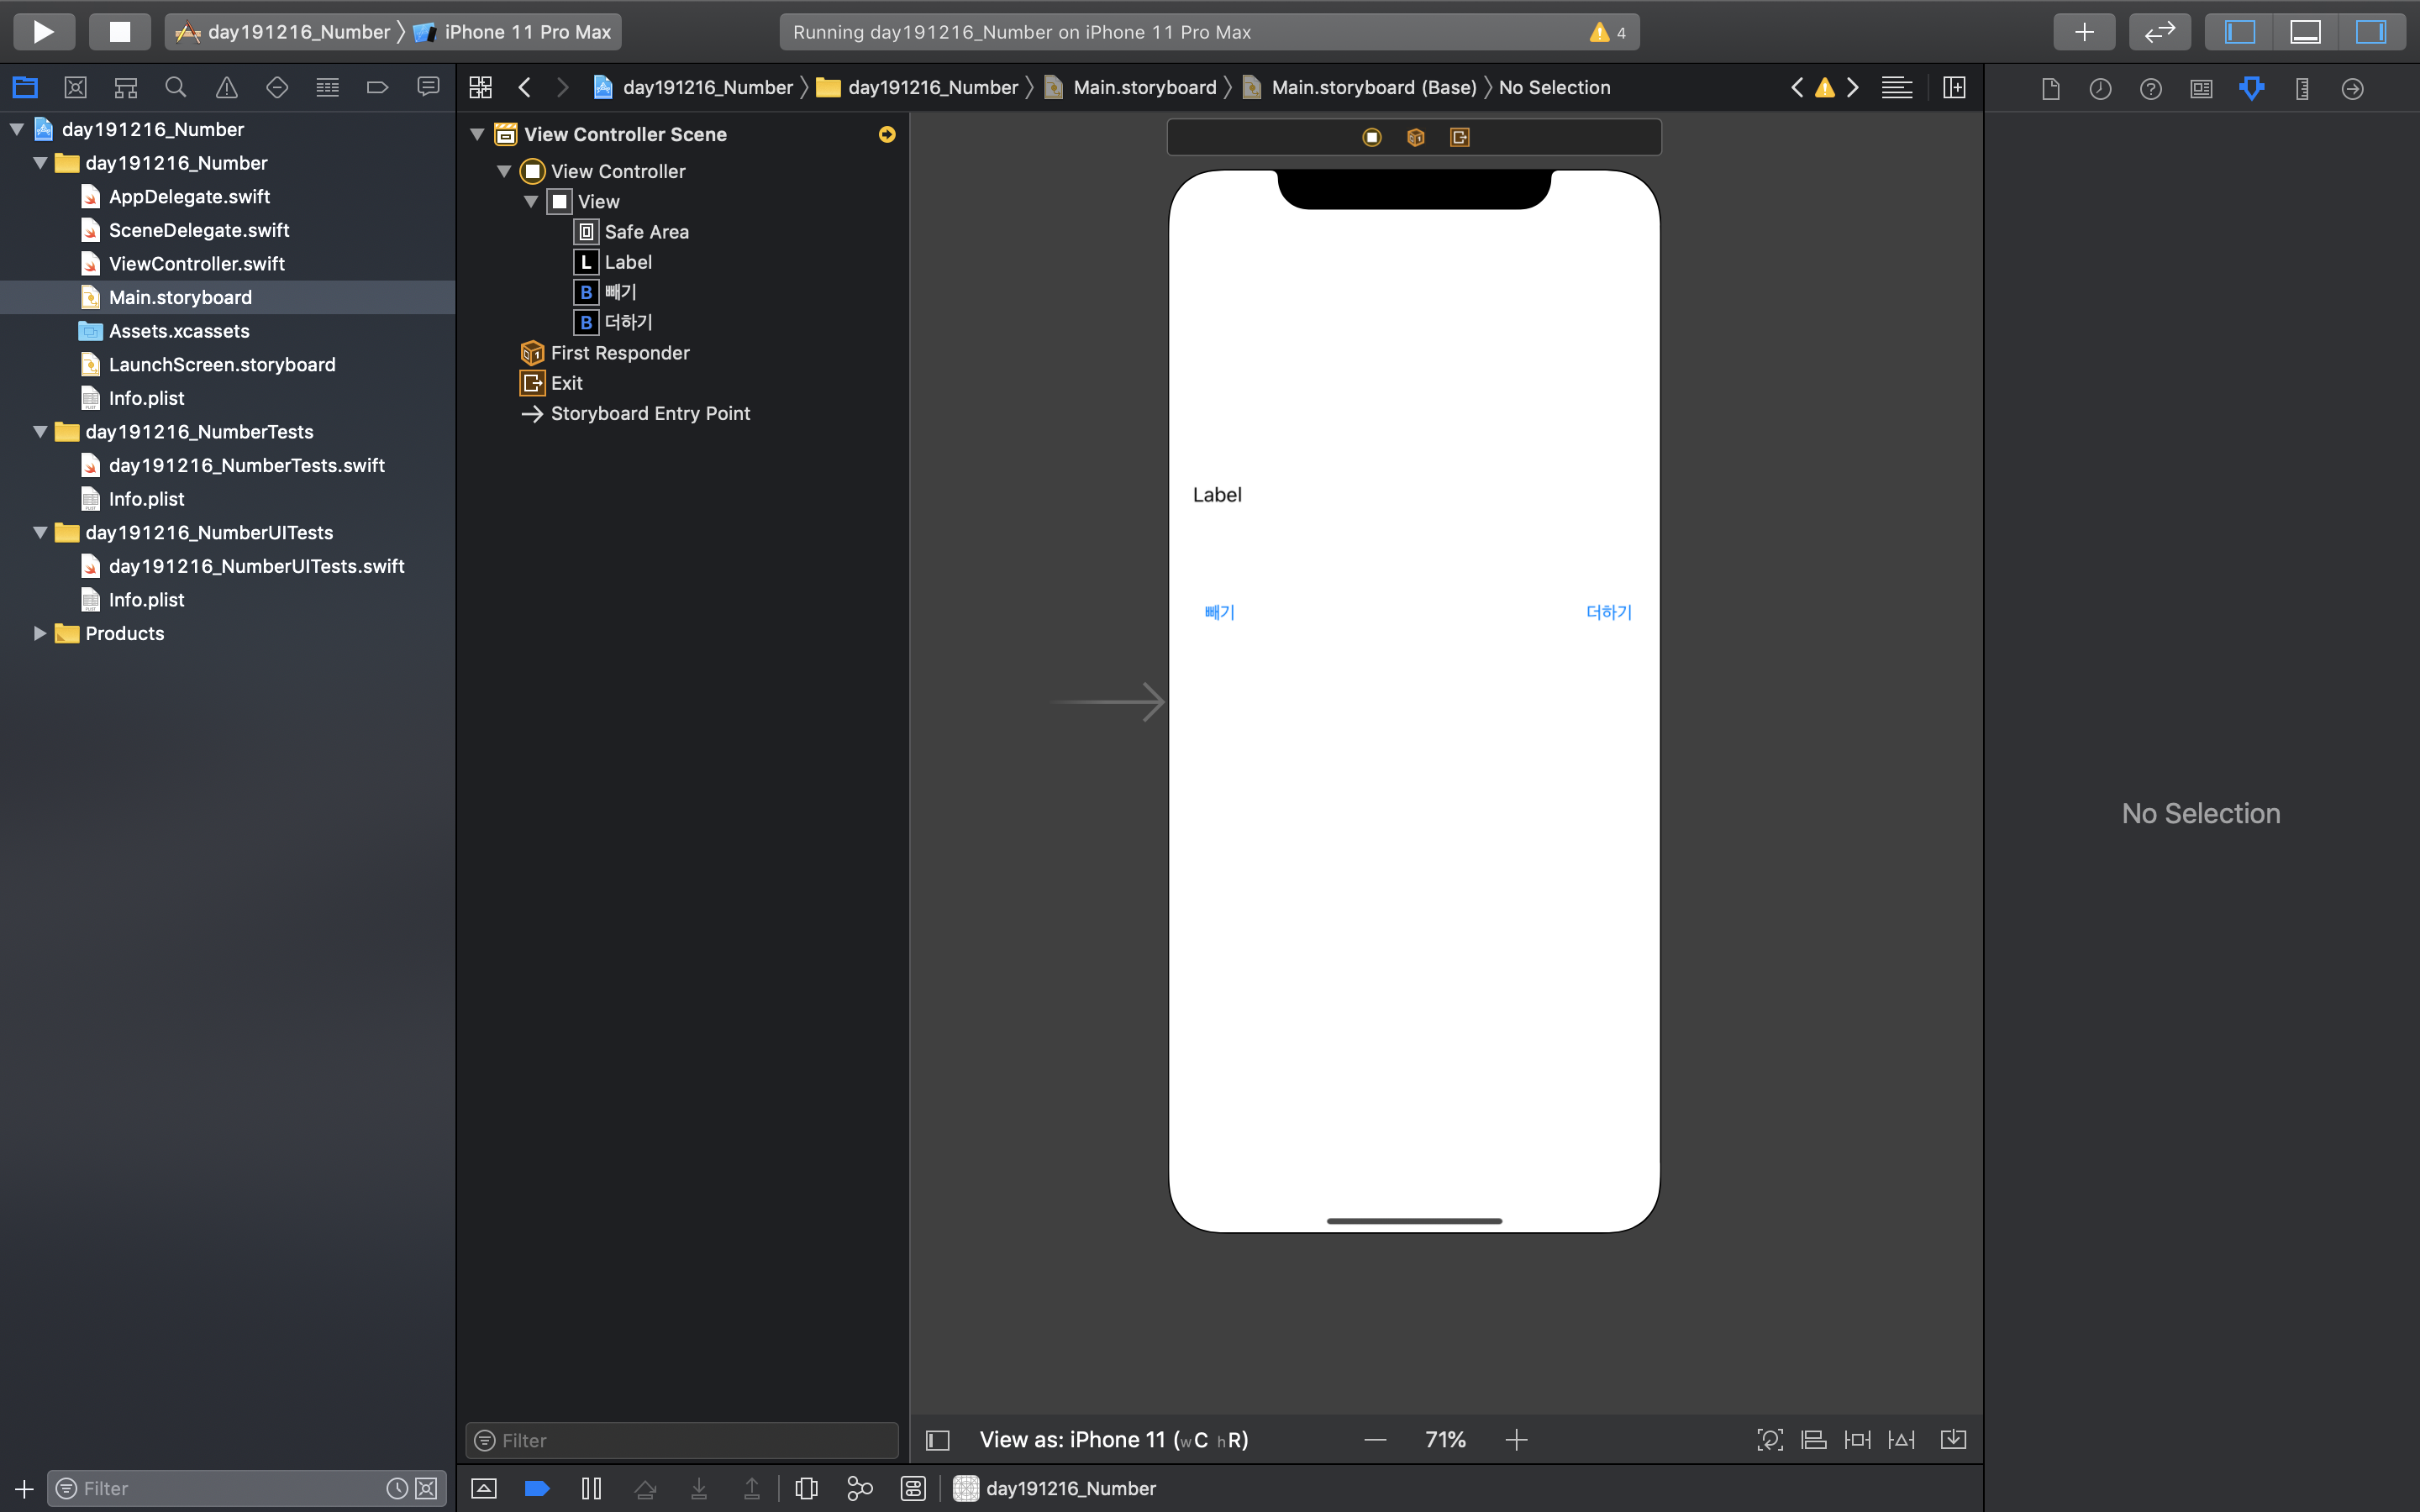Toggle the document outline sidebar
Viewport: 2420px width, 1512px height.
[937, 1440]
